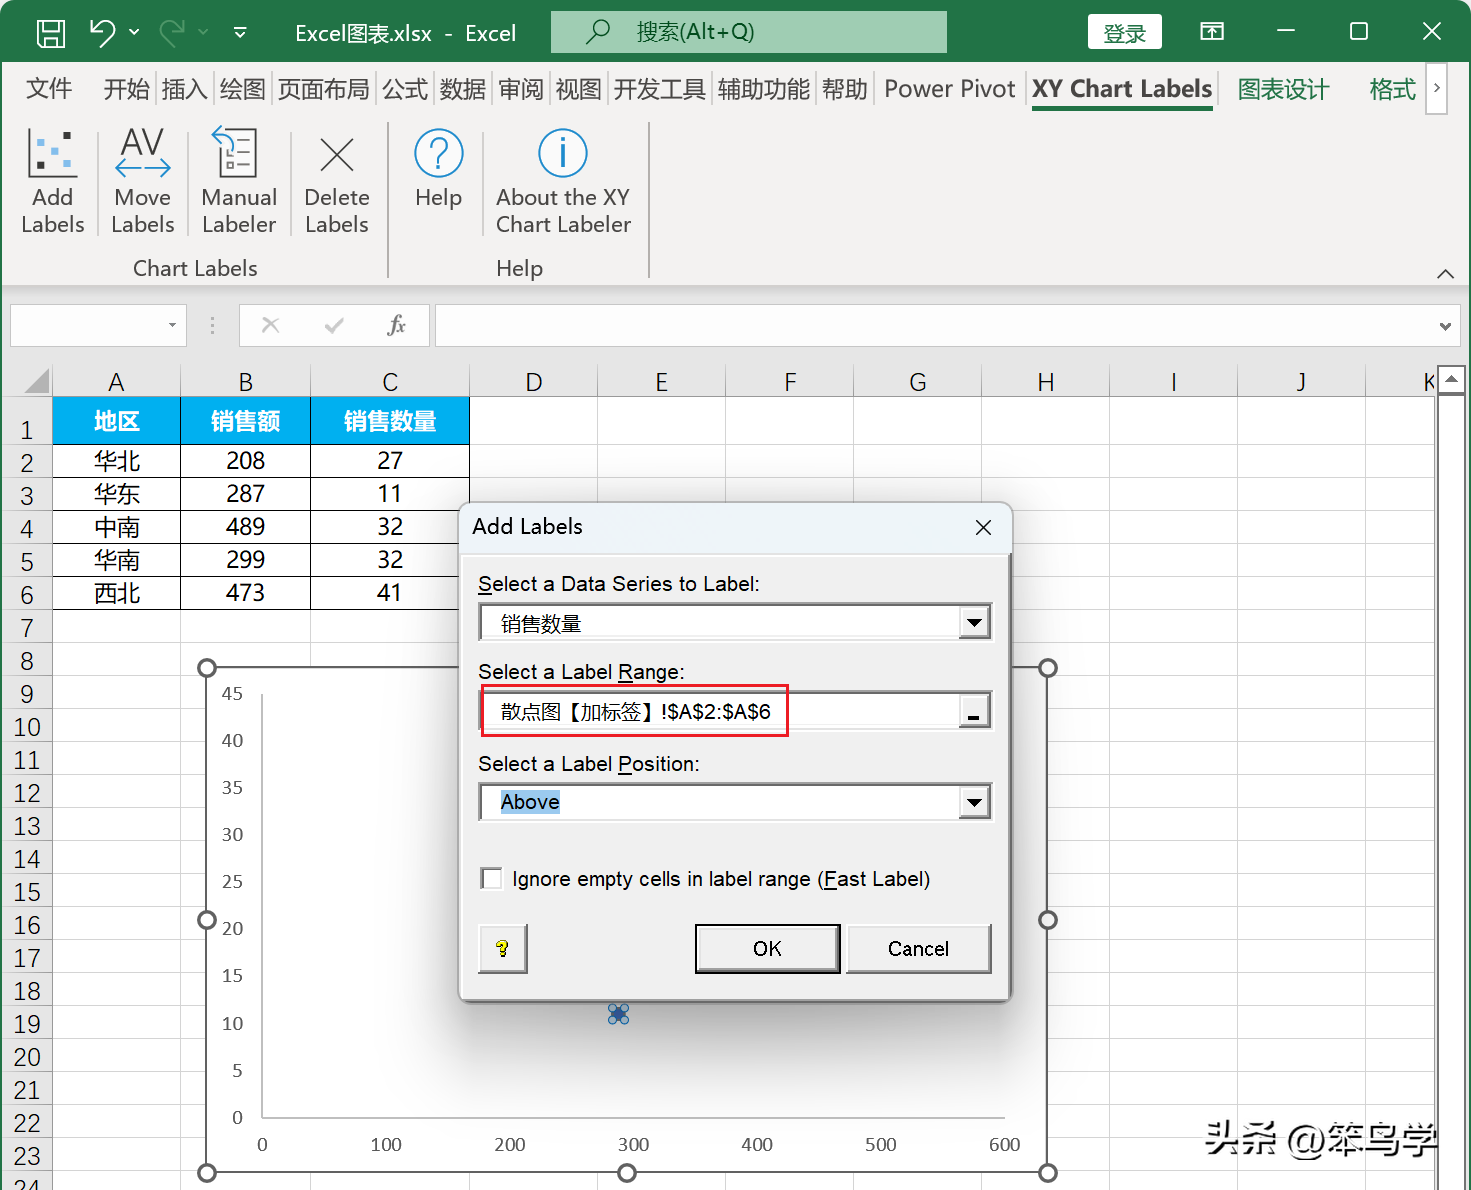The width and height of the screenshot is (1471, 1190).
Task: Click cell with value 489
Action: (245, 527)
